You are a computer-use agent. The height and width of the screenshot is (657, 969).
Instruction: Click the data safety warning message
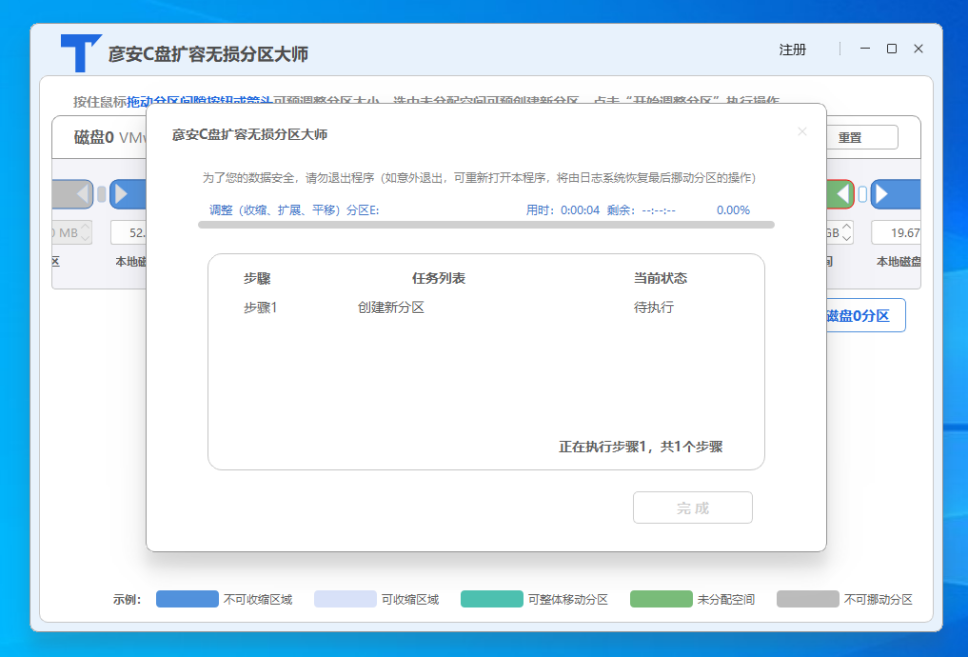coord(479,178)
